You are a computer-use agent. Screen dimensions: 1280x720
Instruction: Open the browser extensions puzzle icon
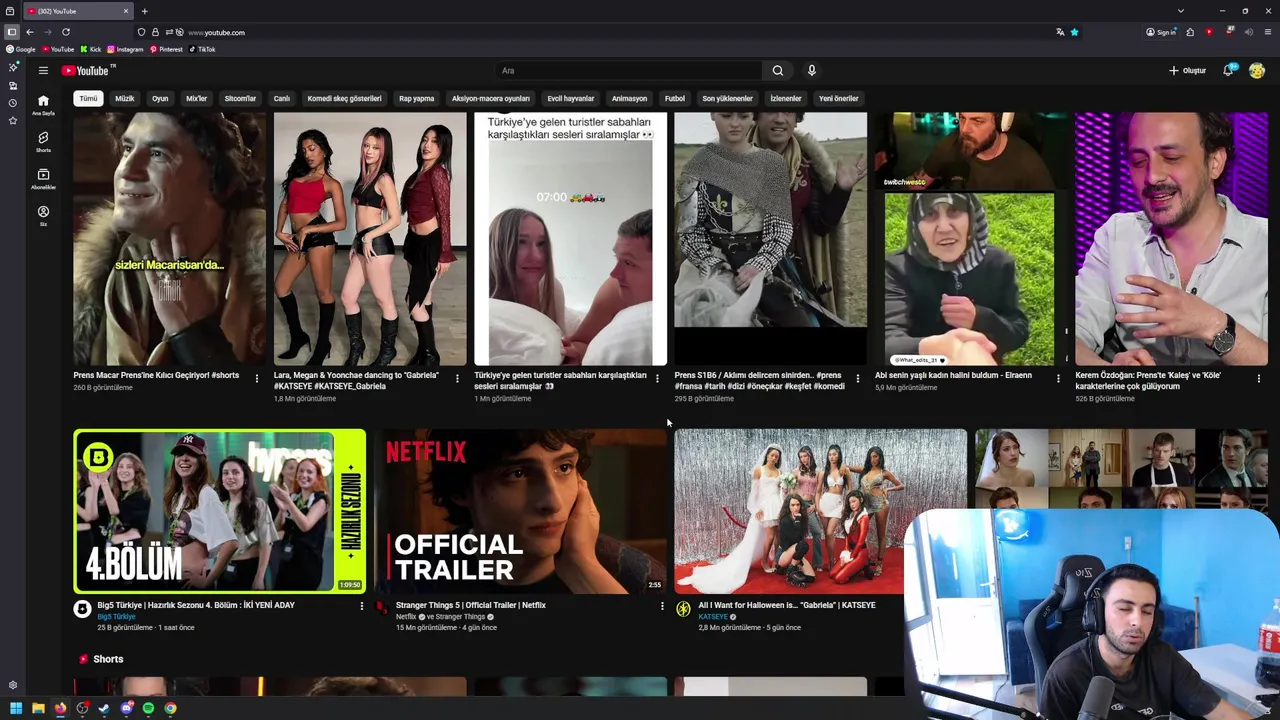(1190, 32)
